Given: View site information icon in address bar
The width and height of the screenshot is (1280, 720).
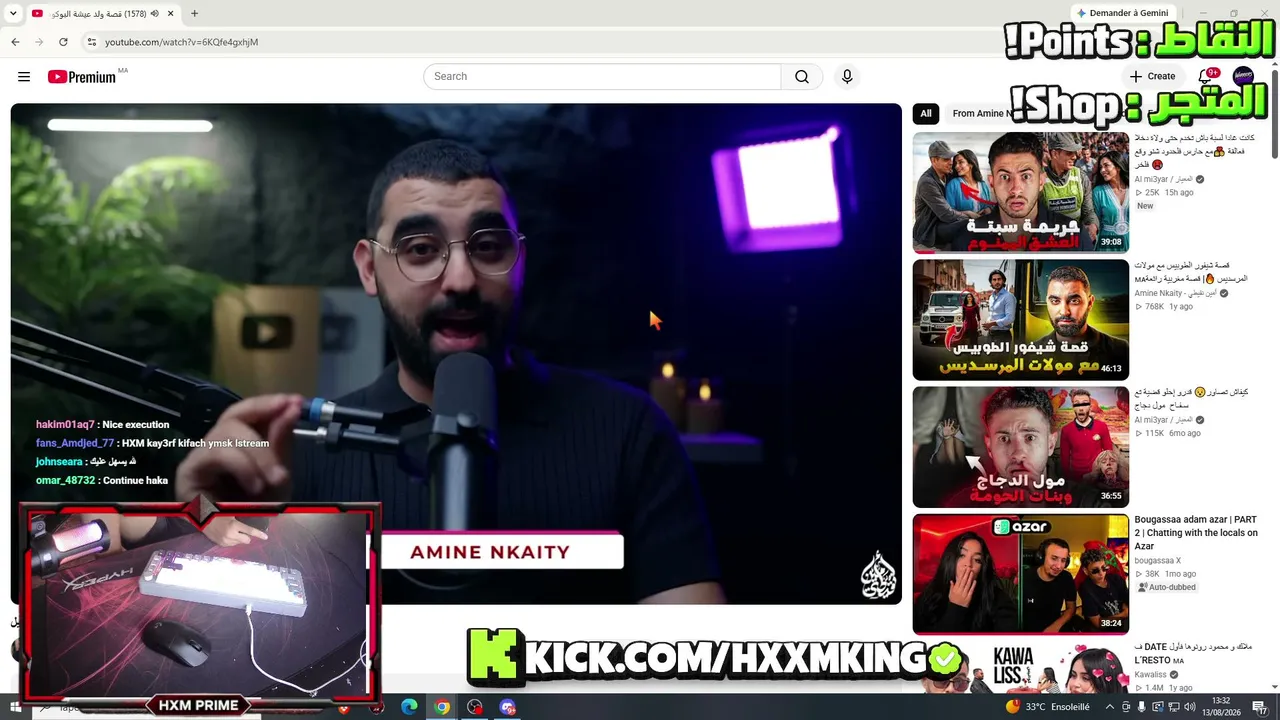Looking at the screenshot, I should [x=91, y=42].
